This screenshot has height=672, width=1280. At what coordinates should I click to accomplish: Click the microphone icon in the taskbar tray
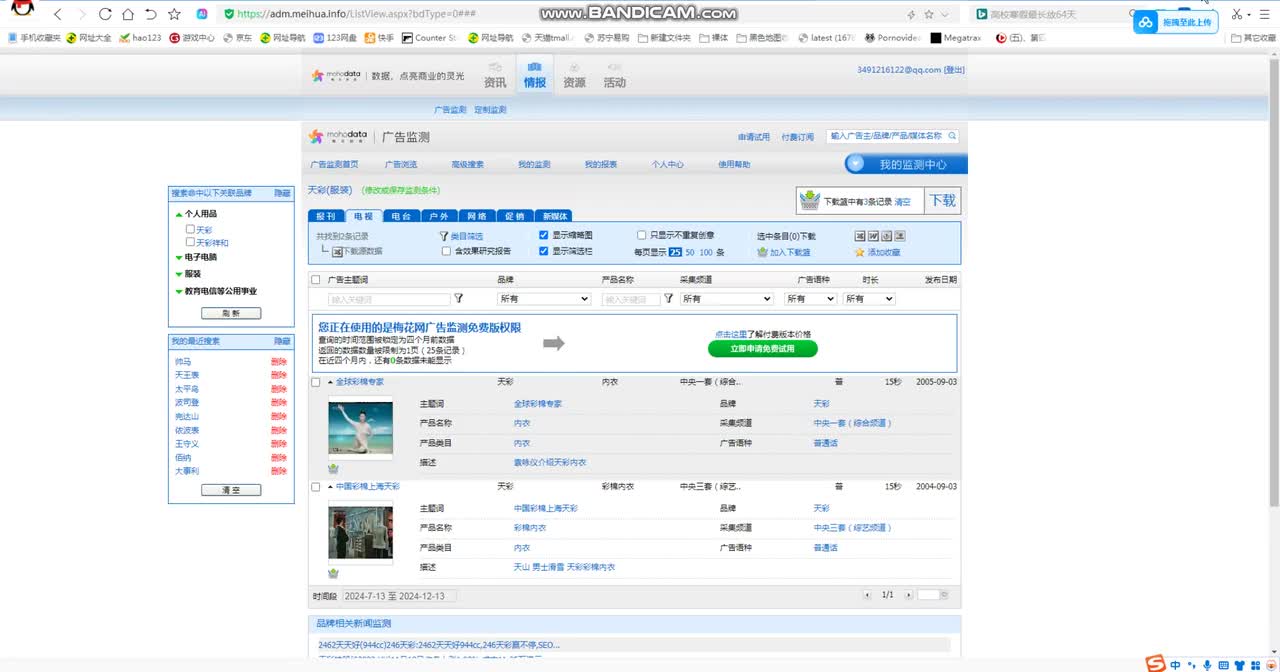pos(1208,665)
